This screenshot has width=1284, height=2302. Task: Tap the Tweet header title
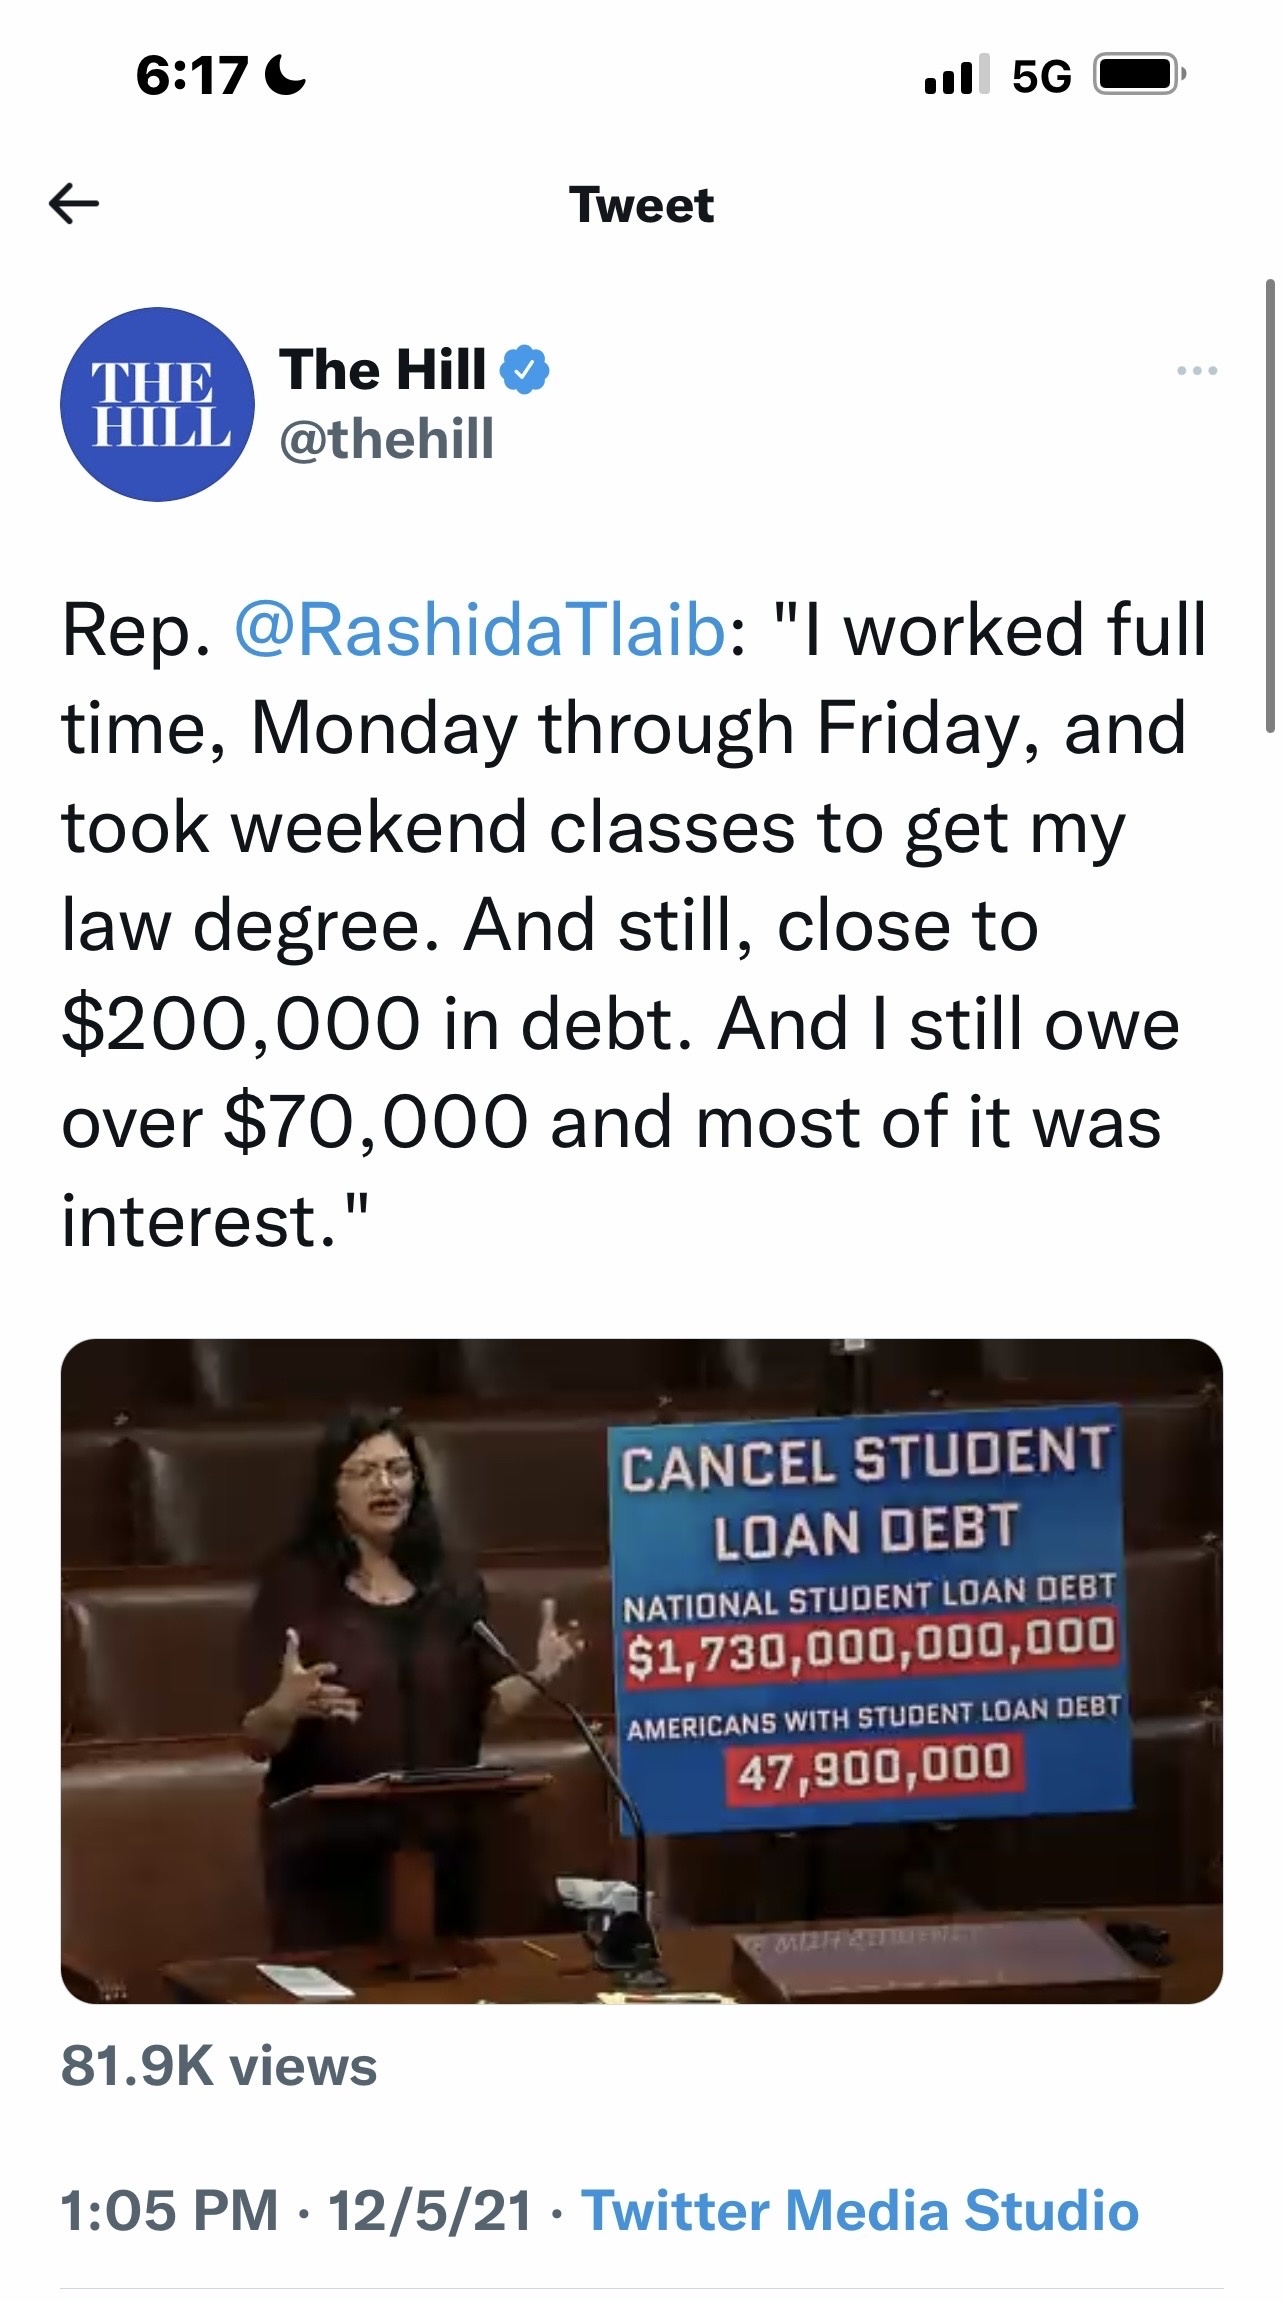(x=641, y=205)
